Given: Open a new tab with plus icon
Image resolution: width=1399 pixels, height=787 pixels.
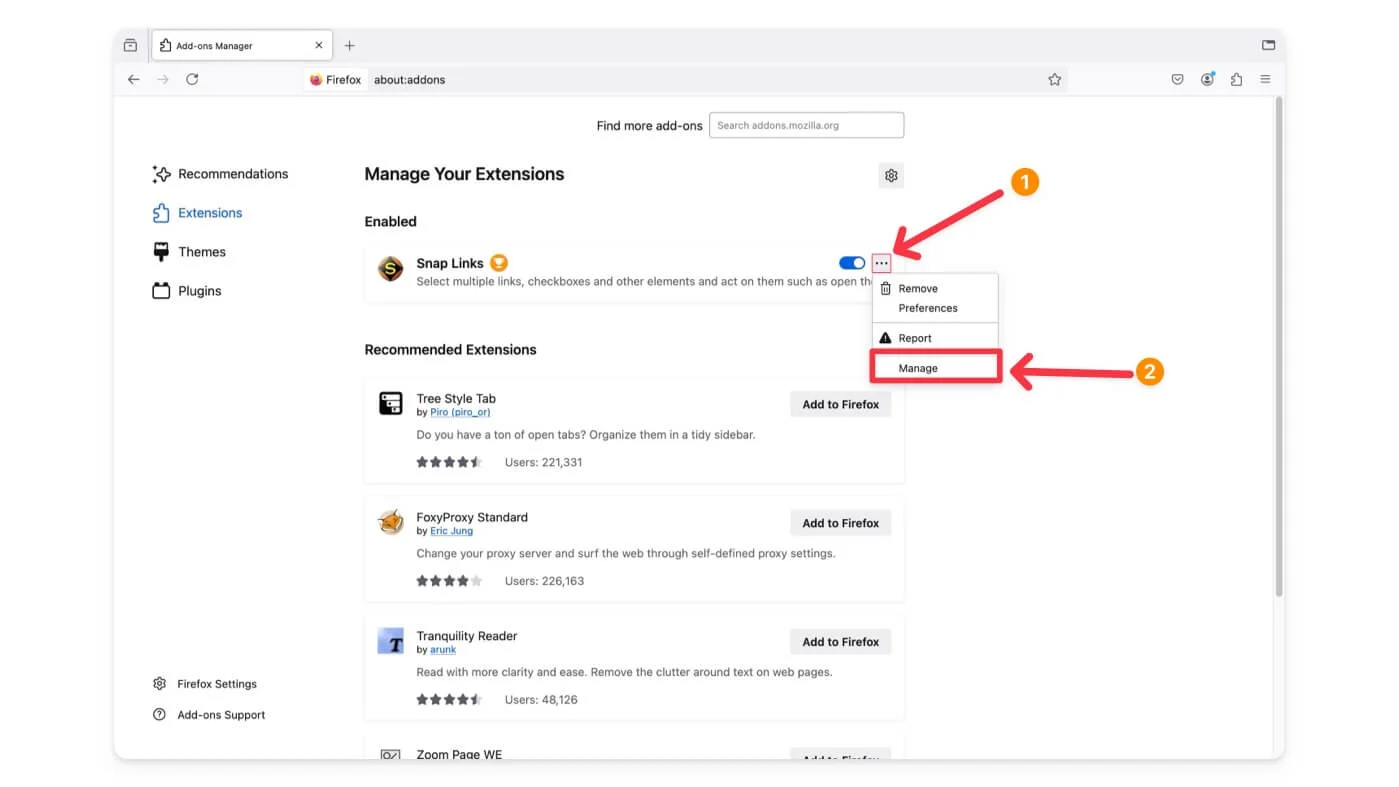Looking at the screenshot, I should tap(349, 46).
